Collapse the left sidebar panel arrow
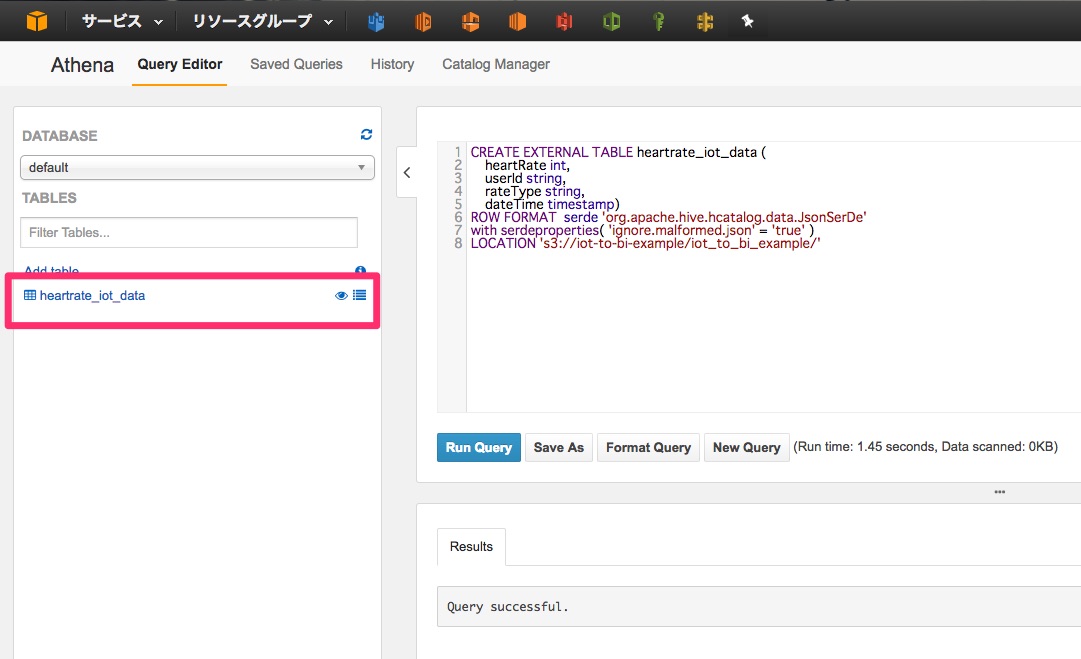 click(407, 172)
